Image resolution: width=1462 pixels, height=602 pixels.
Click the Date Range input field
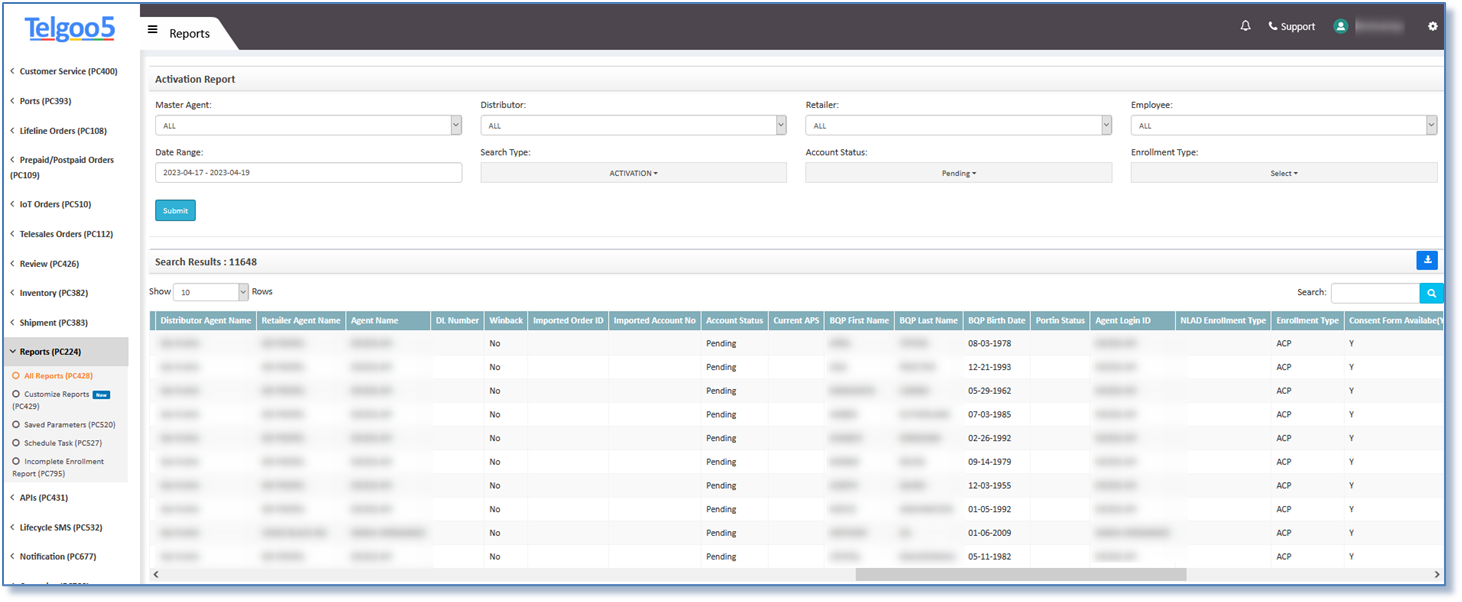coord(308,173)
